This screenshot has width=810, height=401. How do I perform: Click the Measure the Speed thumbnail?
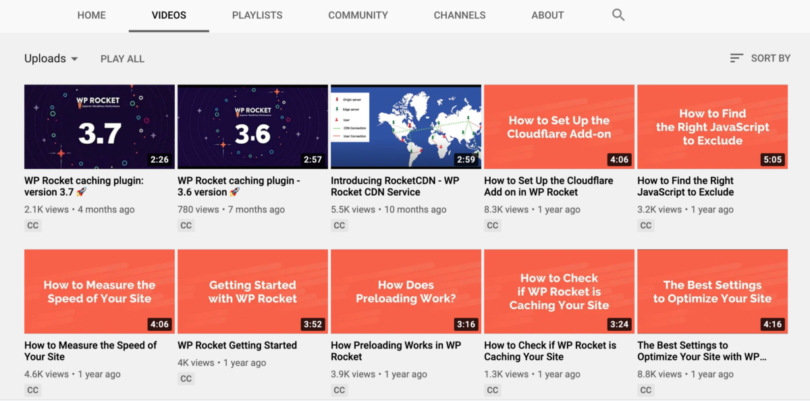[x=99, y=291]
